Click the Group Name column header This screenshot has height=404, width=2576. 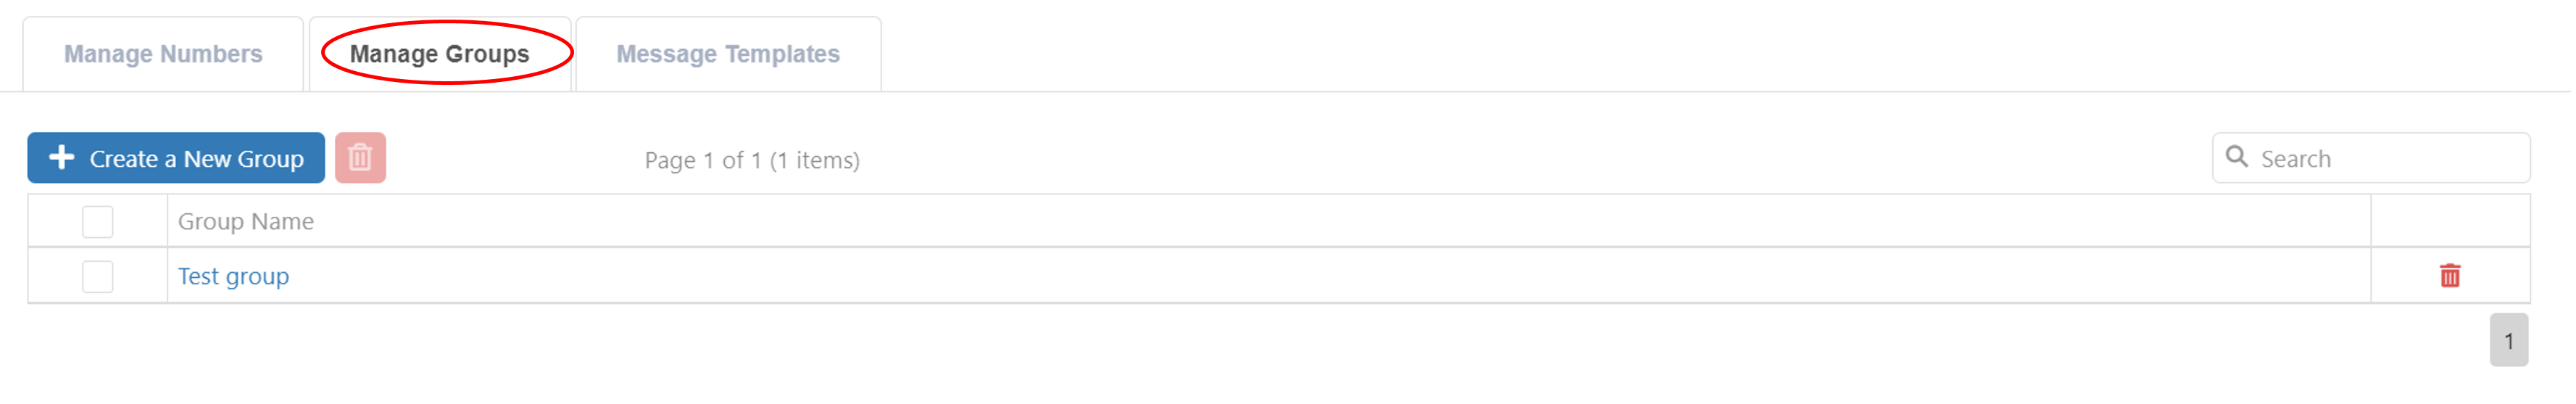(x=246, y=221)
